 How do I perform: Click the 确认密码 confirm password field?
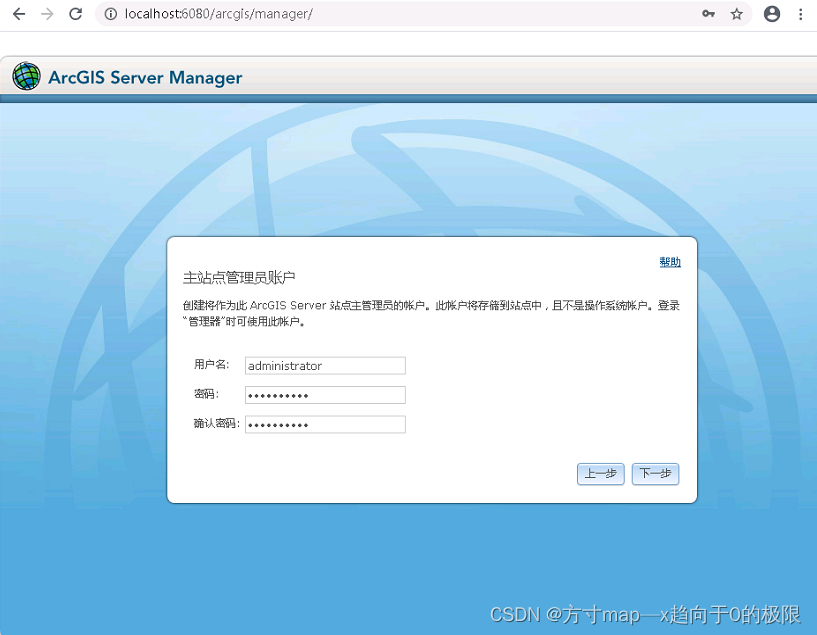pos(325,424)
